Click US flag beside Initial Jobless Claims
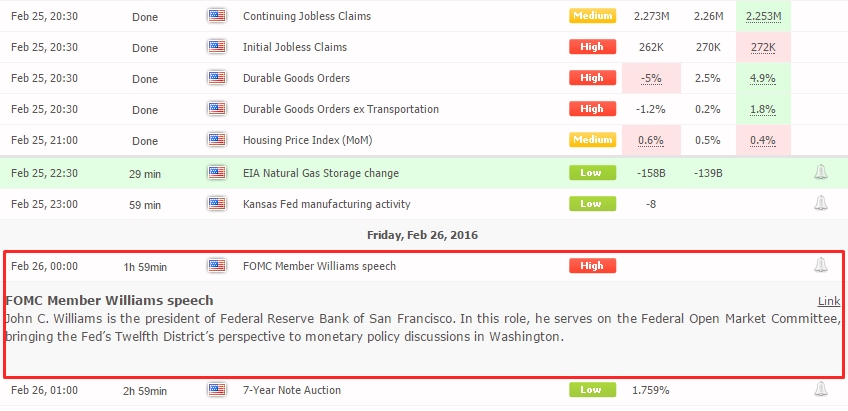 click(216, 47)
